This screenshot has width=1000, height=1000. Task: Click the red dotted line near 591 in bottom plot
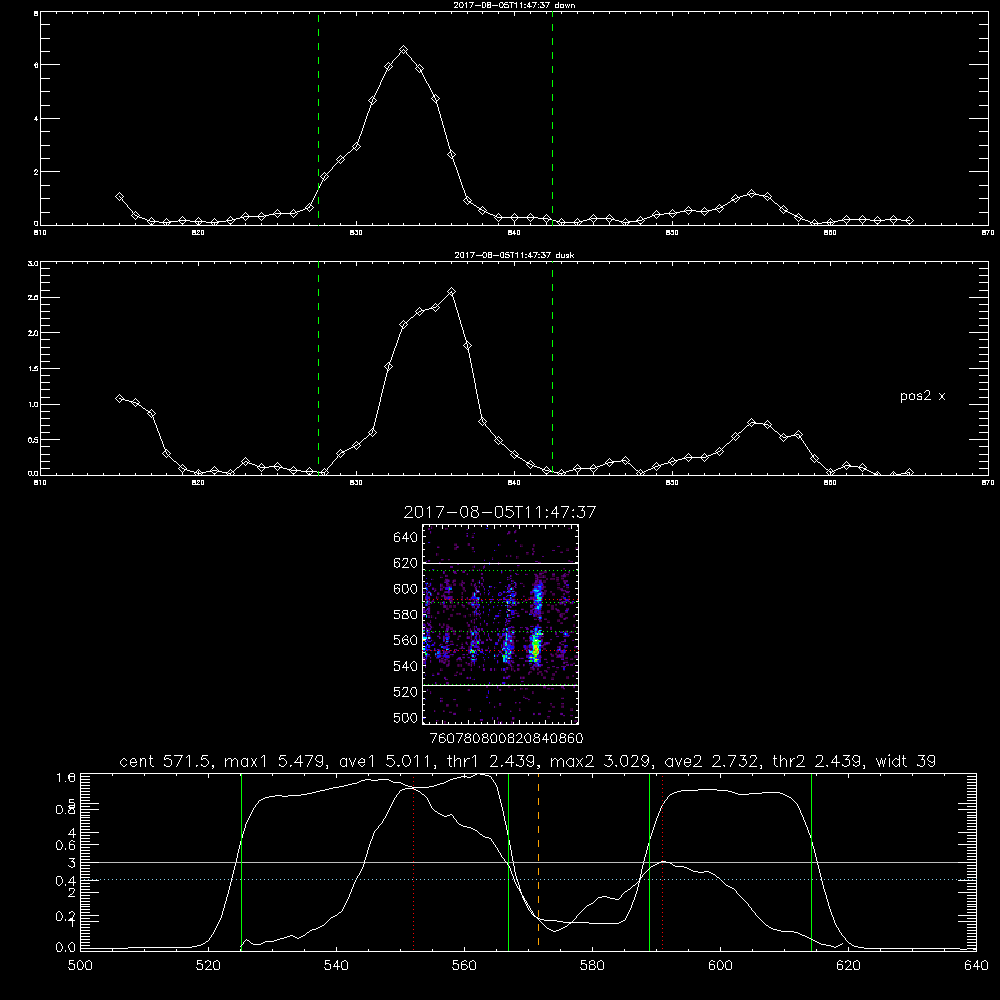[x=663, y=861]
